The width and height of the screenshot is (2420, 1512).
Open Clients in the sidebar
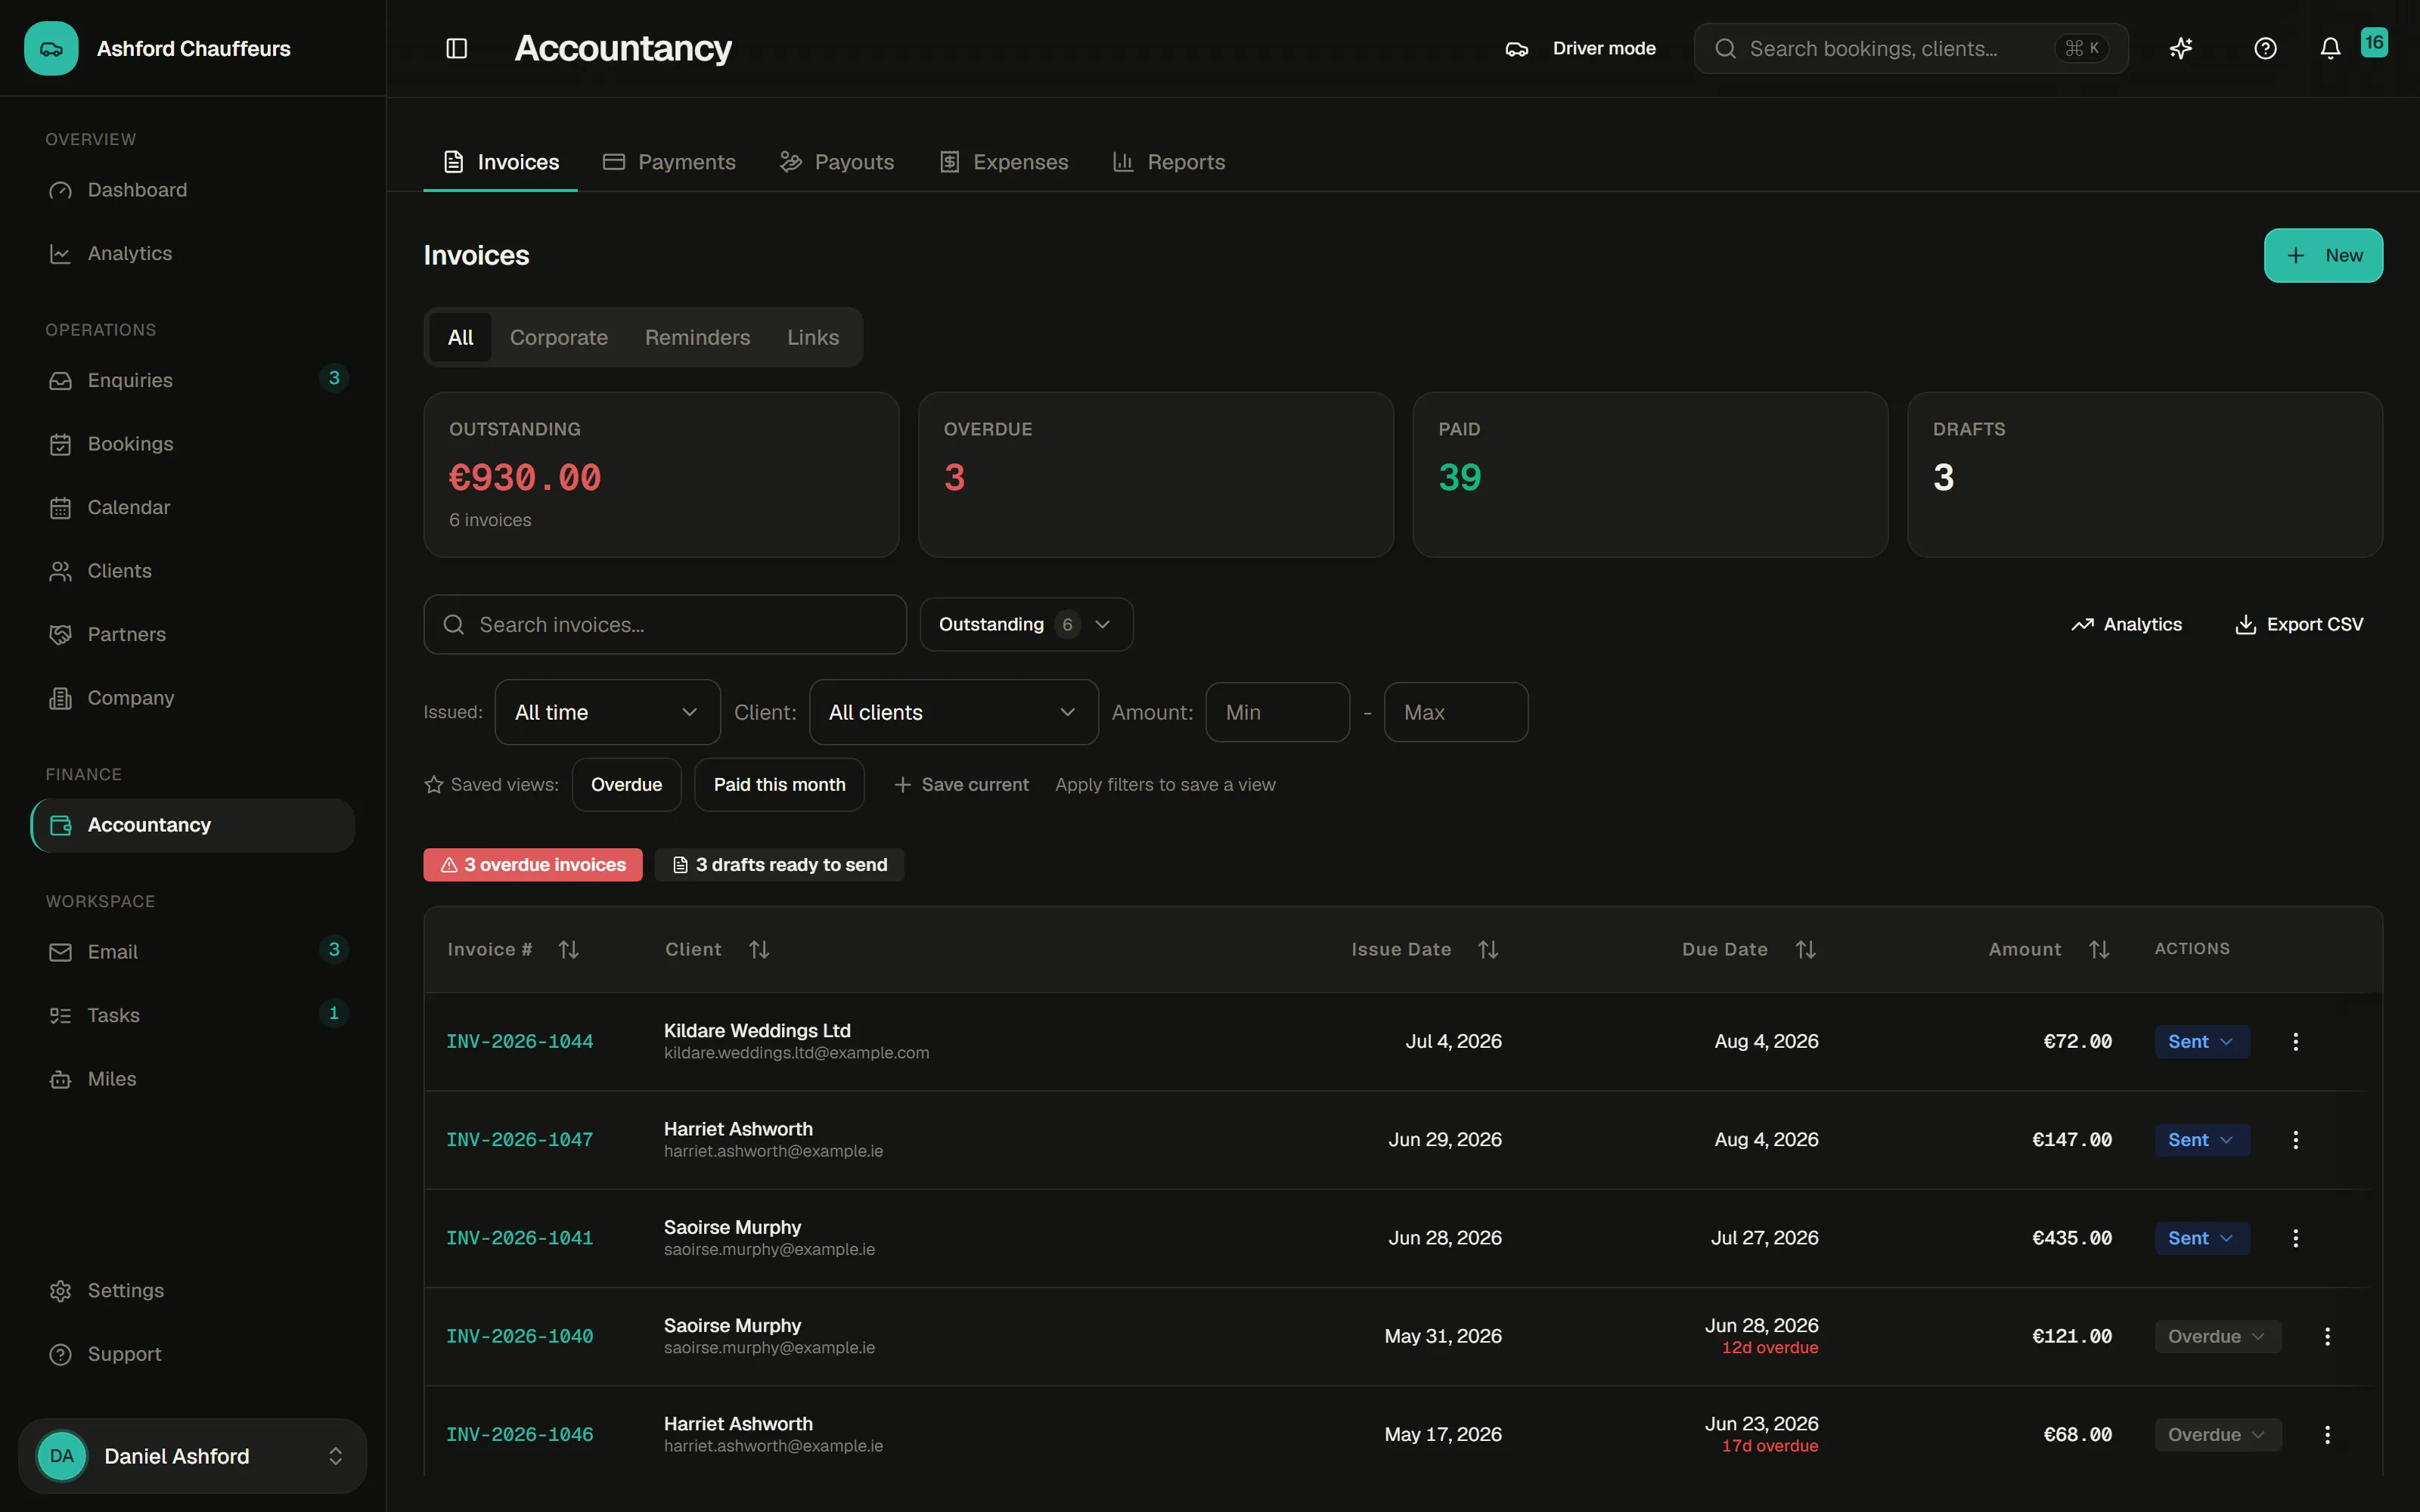[192, 571]
